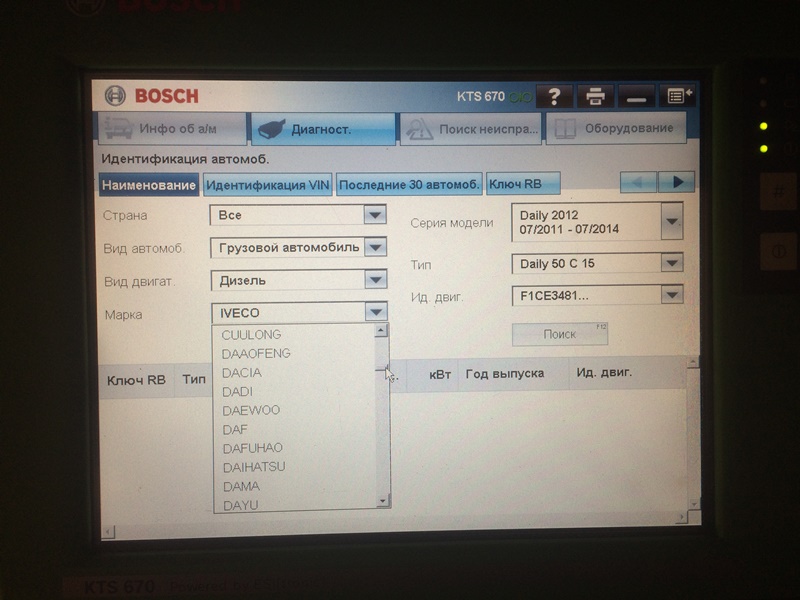Collapse the Марка dropdown arrow

click(377, 312)
